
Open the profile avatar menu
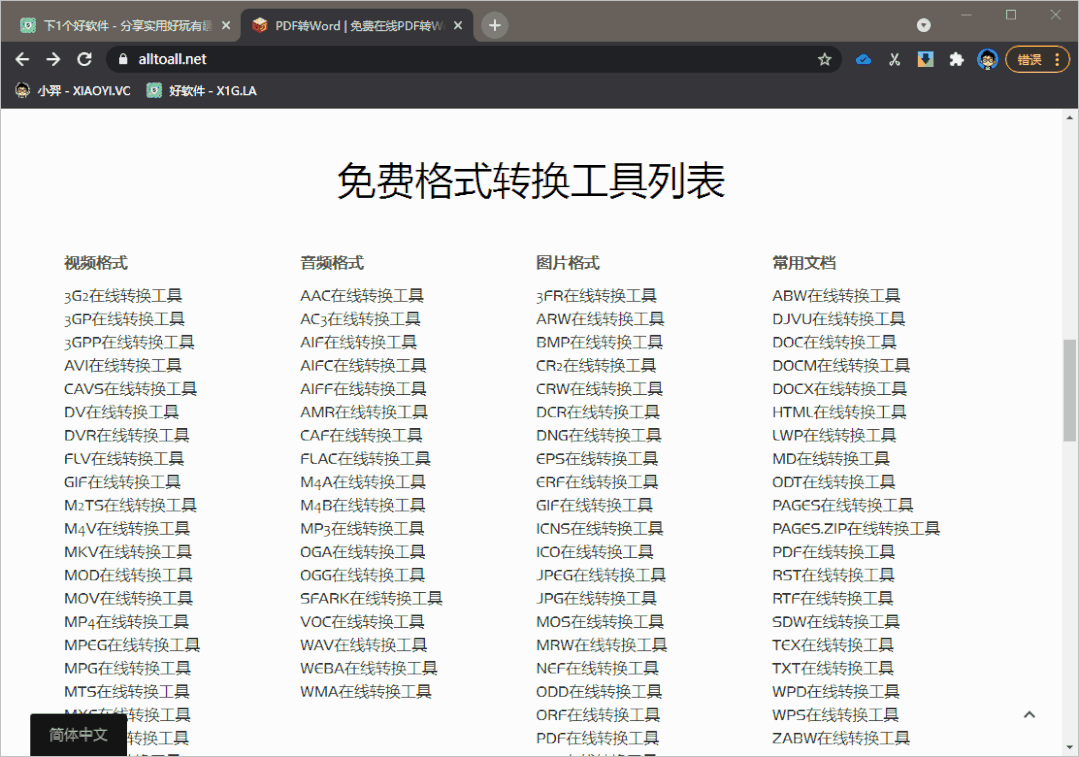[987, 60]
